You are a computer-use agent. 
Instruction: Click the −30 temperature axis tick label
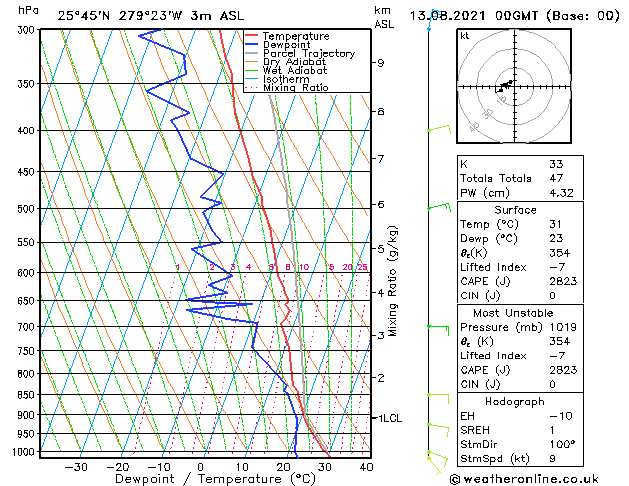76,467
